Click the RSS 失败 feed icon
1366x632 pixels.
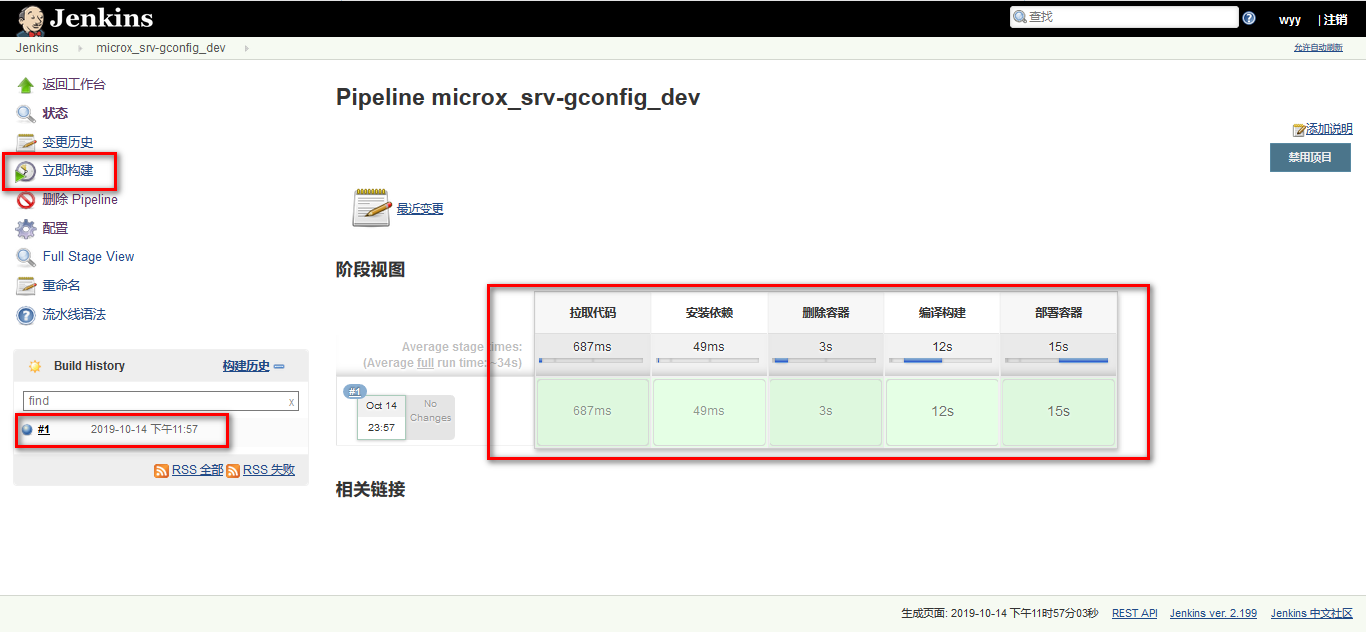(233, 470)
